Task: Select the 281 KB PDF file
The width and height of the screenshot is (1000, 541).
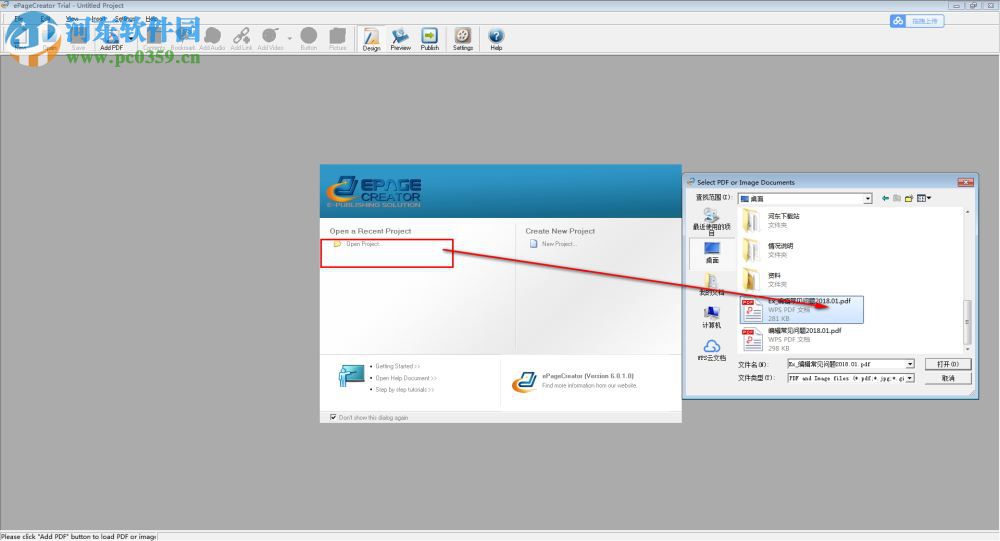Action: click(802, 309)
